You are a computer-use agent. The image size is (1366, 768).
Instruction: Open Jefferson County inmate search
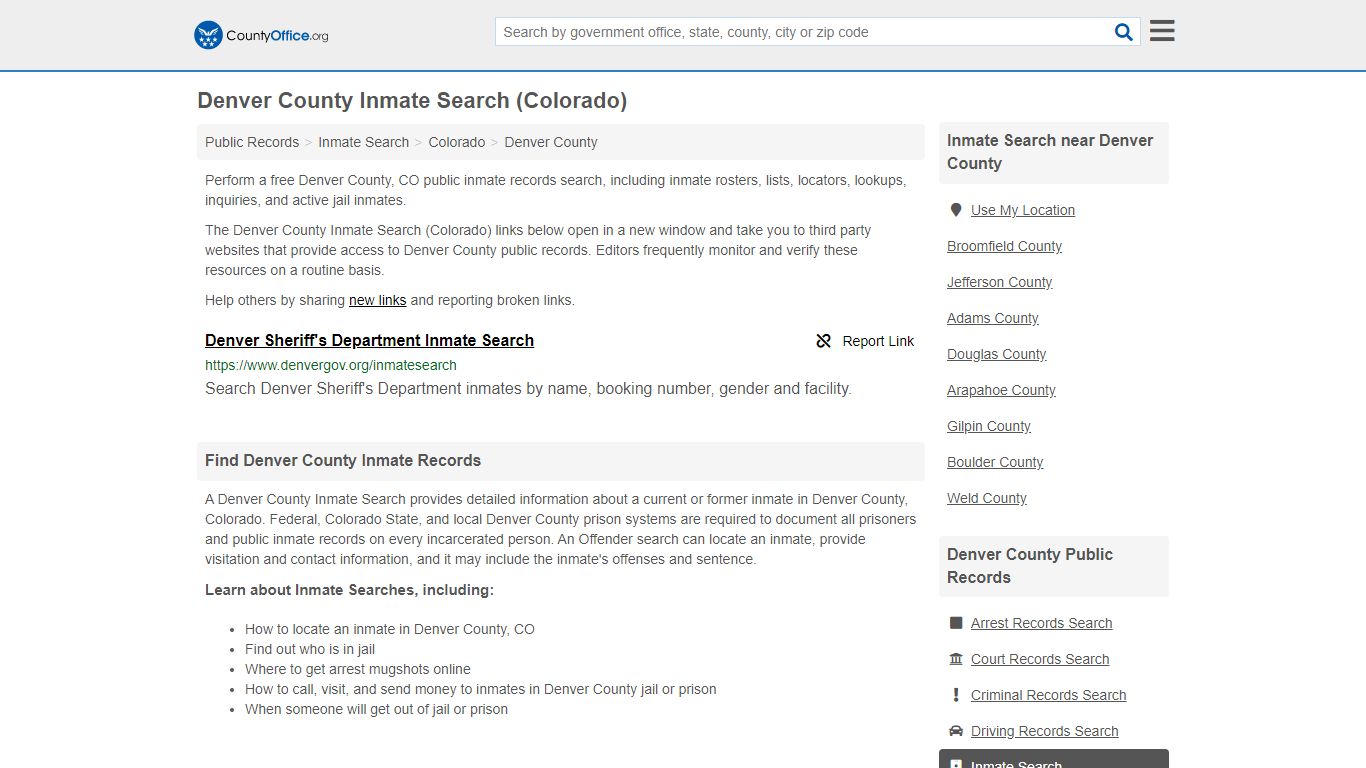(x=999, y=282)
